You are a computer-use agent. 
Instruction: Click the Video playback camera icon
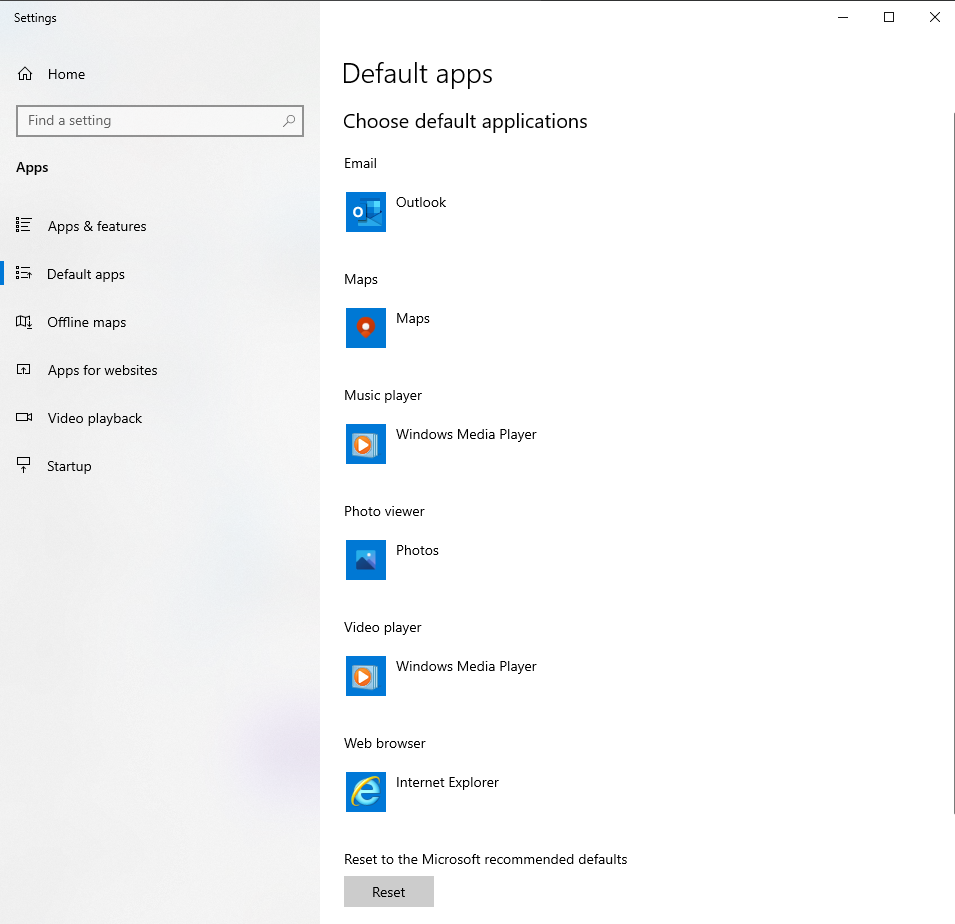coord(24,417)
